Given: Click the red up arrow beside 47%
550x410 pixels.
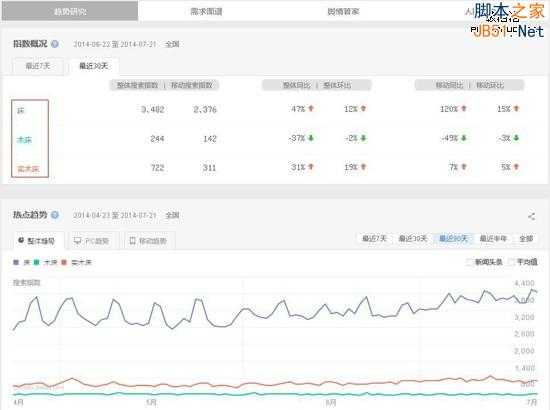Looking at the screenshot, I should (311, 109).
